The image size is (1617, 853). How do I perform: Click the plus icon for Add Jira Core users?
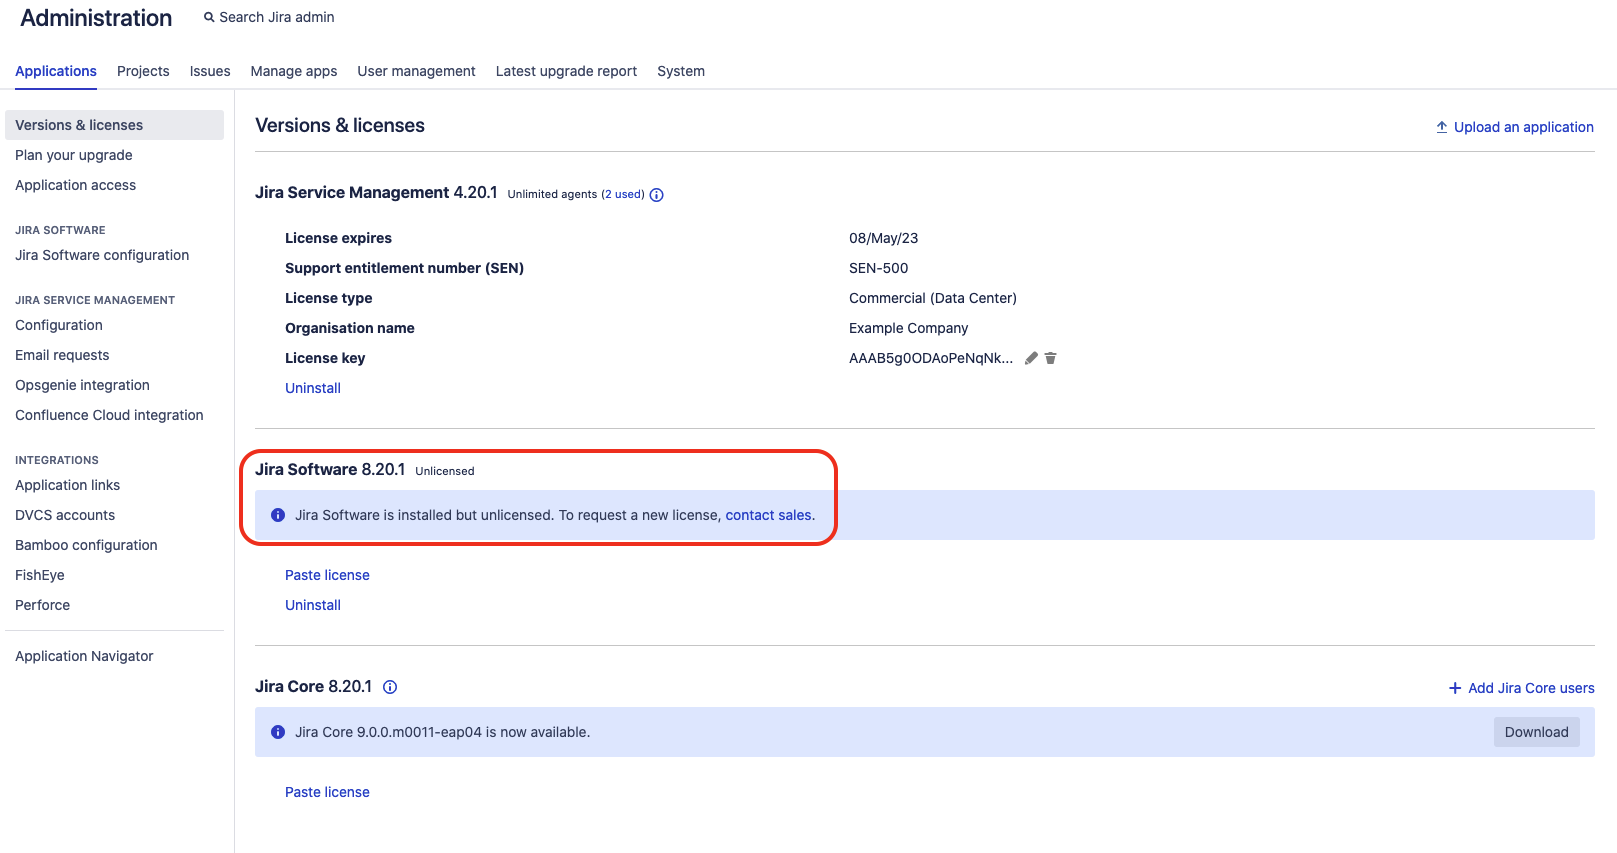pos(1455,688)
